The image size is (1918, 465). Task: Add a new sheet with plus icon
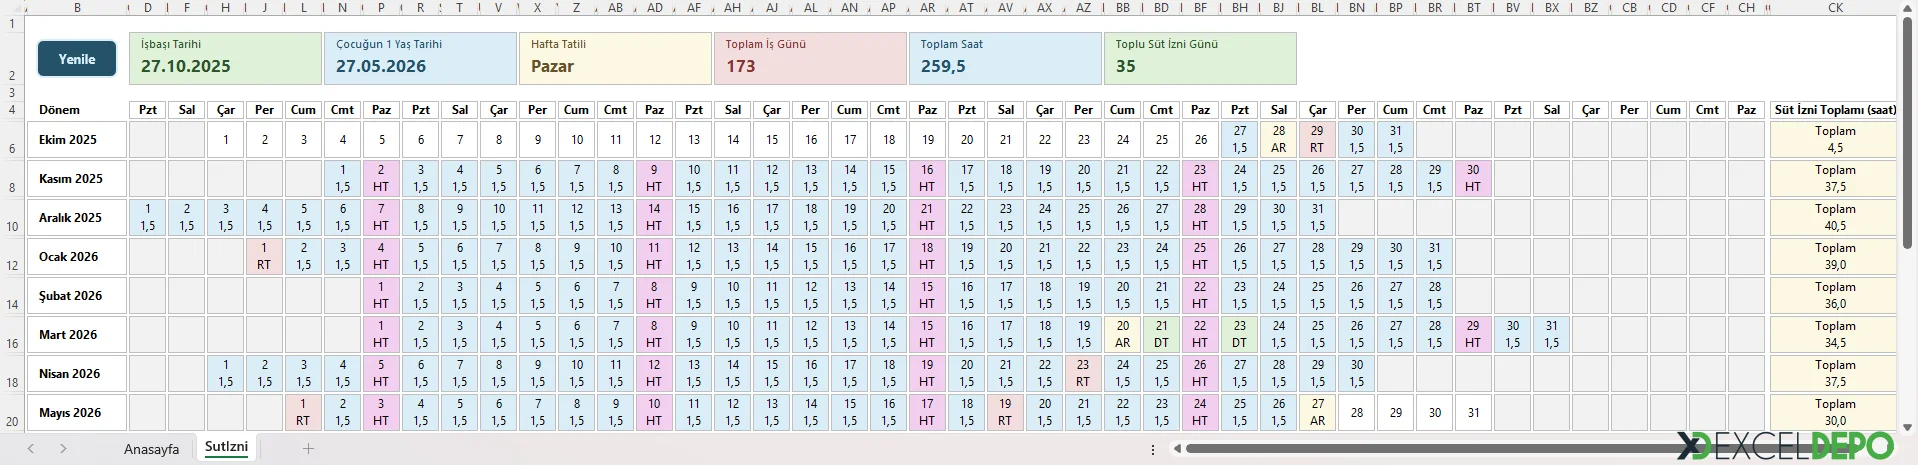[308, 449]
